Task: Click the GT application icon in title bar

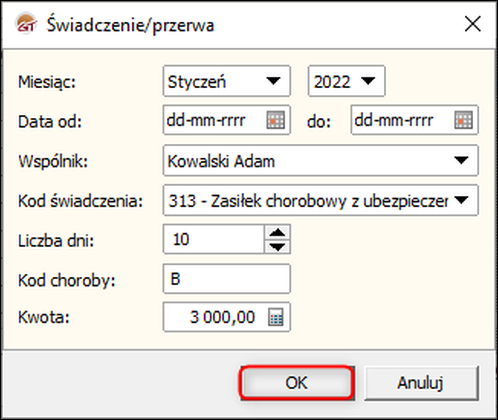Action: [26, 24]
